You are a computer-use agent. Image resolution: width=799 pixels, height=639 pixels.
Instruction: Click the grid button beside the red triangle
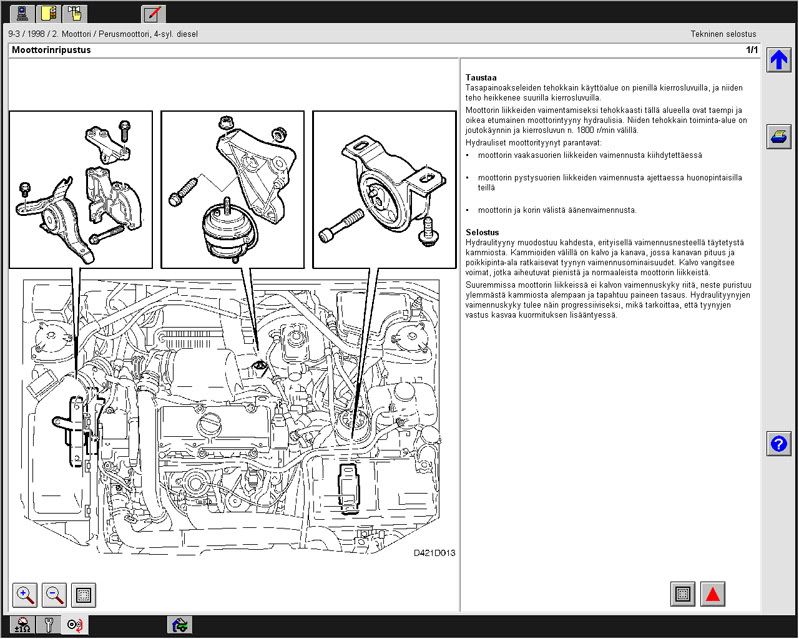point(683,594)
